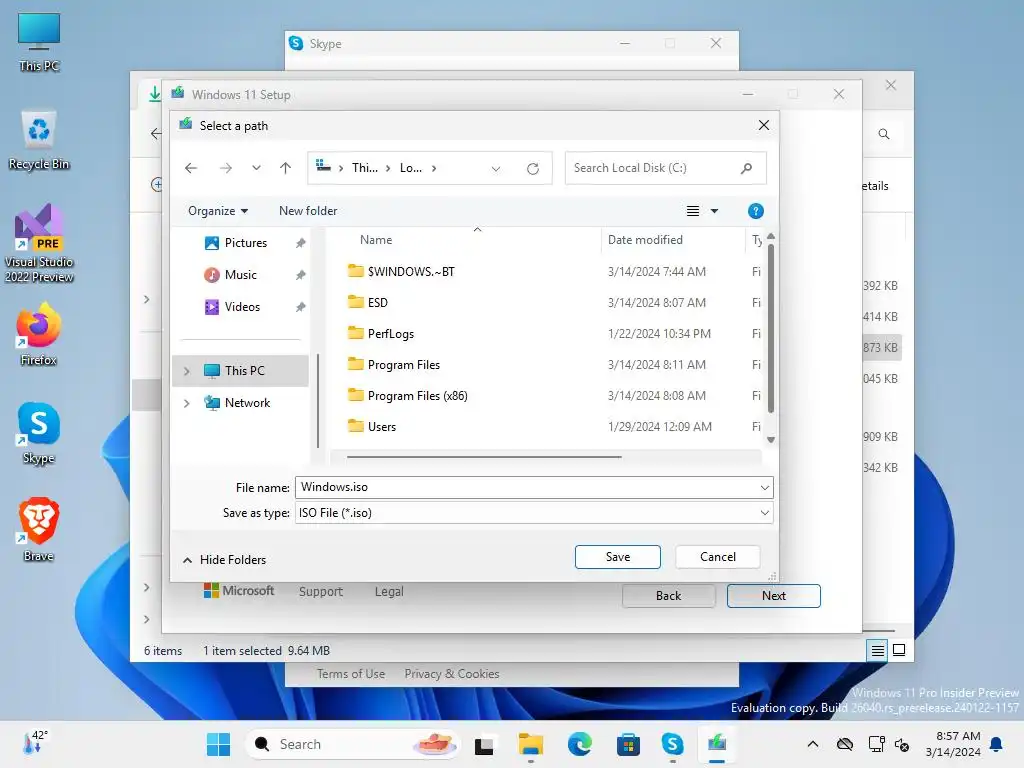The height and width of the screenshot is (768, 1024).
Task: Expand address bar previous locations dropdown
Action: (x=496, y=168)
